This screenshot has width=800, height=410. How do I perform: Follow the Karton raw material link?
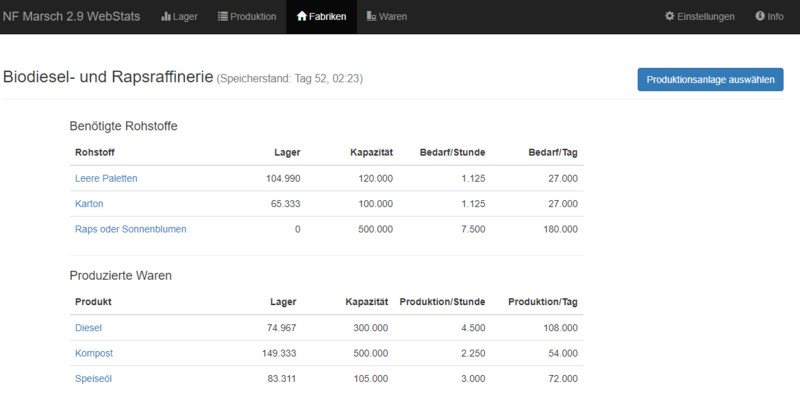click(x=89, y=204)
